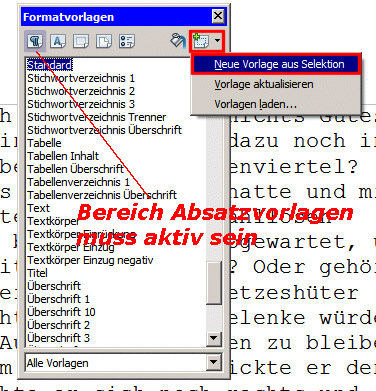Select Stichwortverzeichnis Trenner style
This screenshot has width=376, height=391.
coord(96,117)
